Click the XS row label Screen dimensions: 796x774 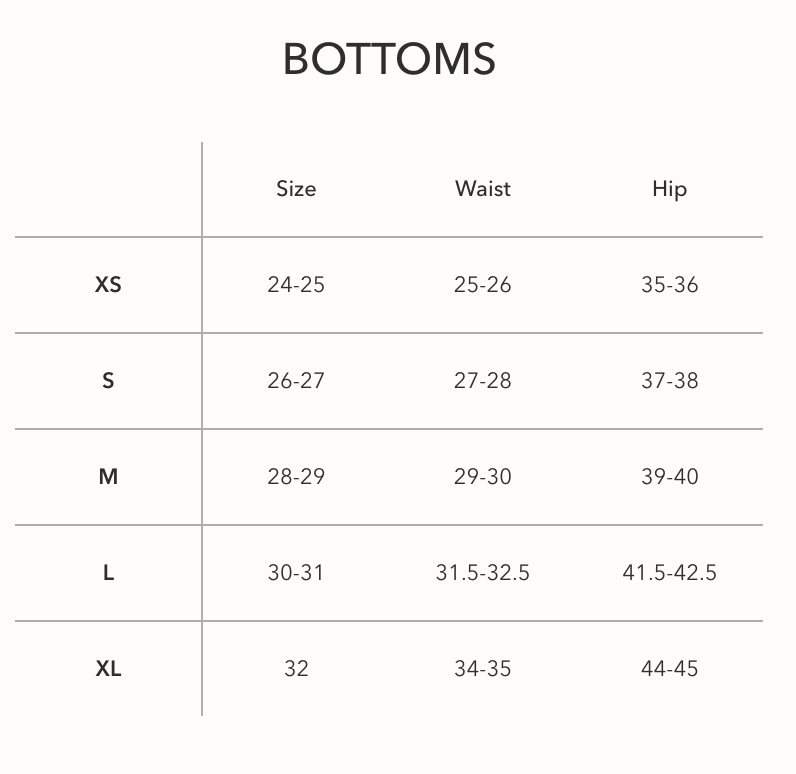tap(108, 284)
